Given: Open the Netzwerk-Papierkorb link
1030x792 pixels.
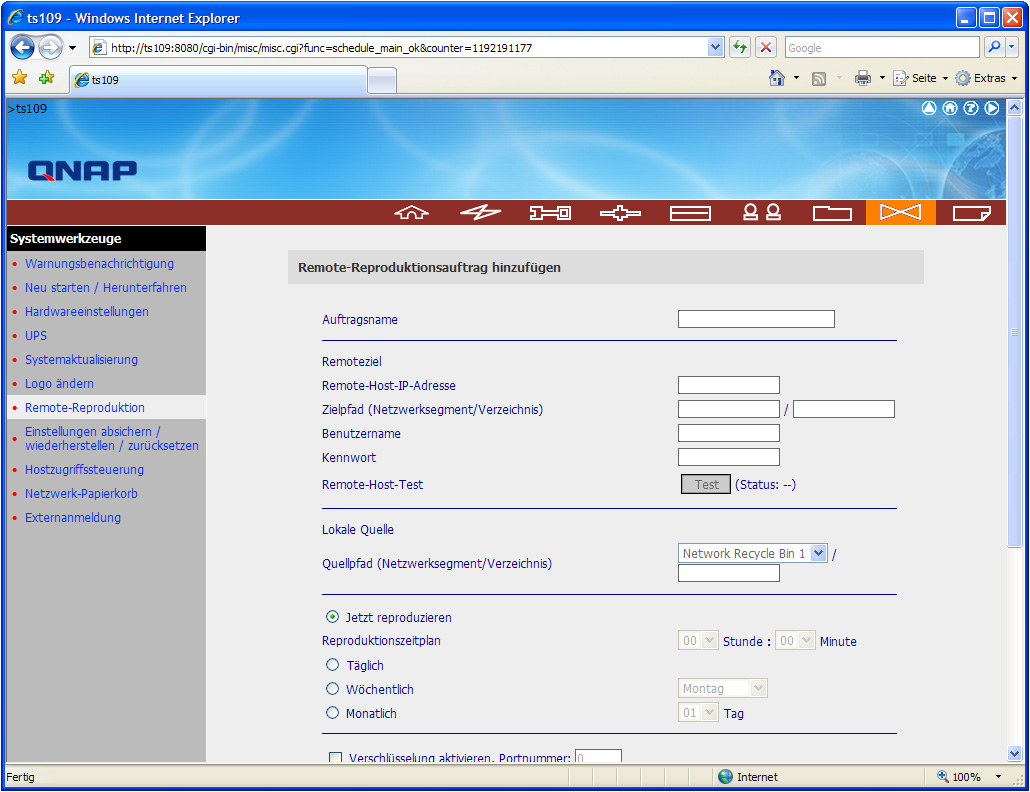Looking at the screenshot, I should [x=81, y=494].
